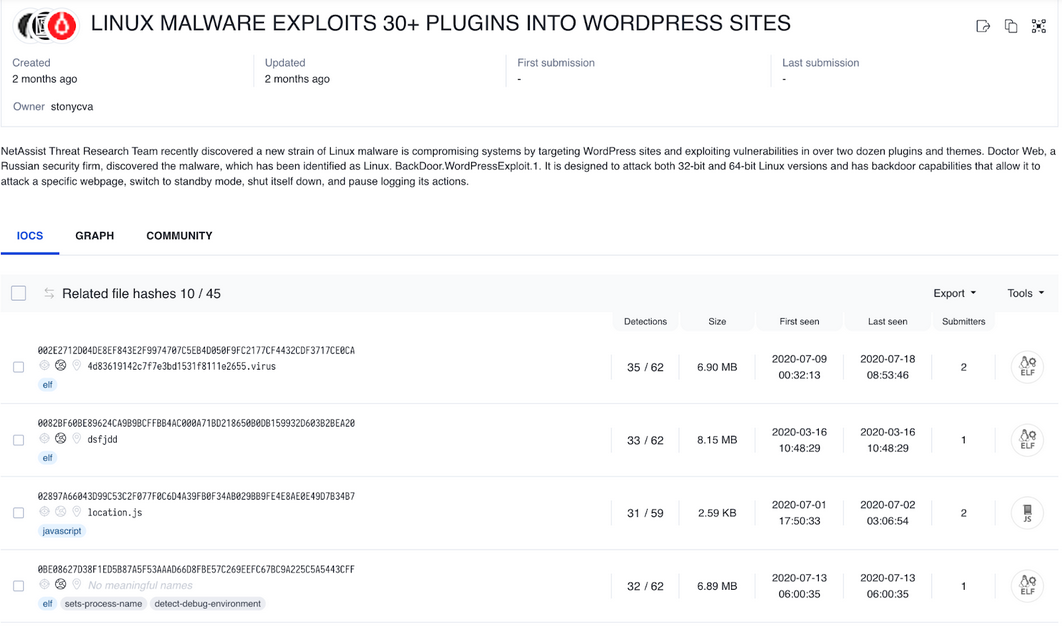Click the file name 4d83619142c7f7e3bd1531f8111e2655.virus

182,366
